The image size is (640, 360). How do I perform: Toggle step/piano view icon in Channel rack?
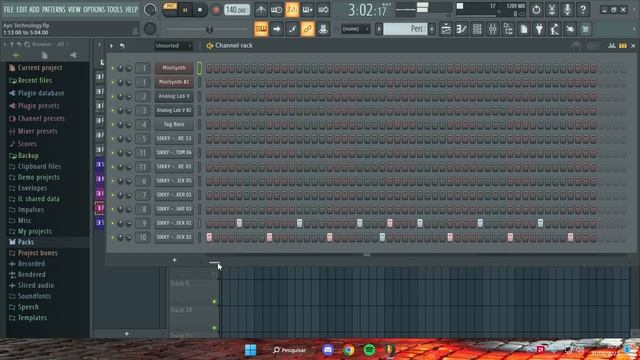pos(622,46)
